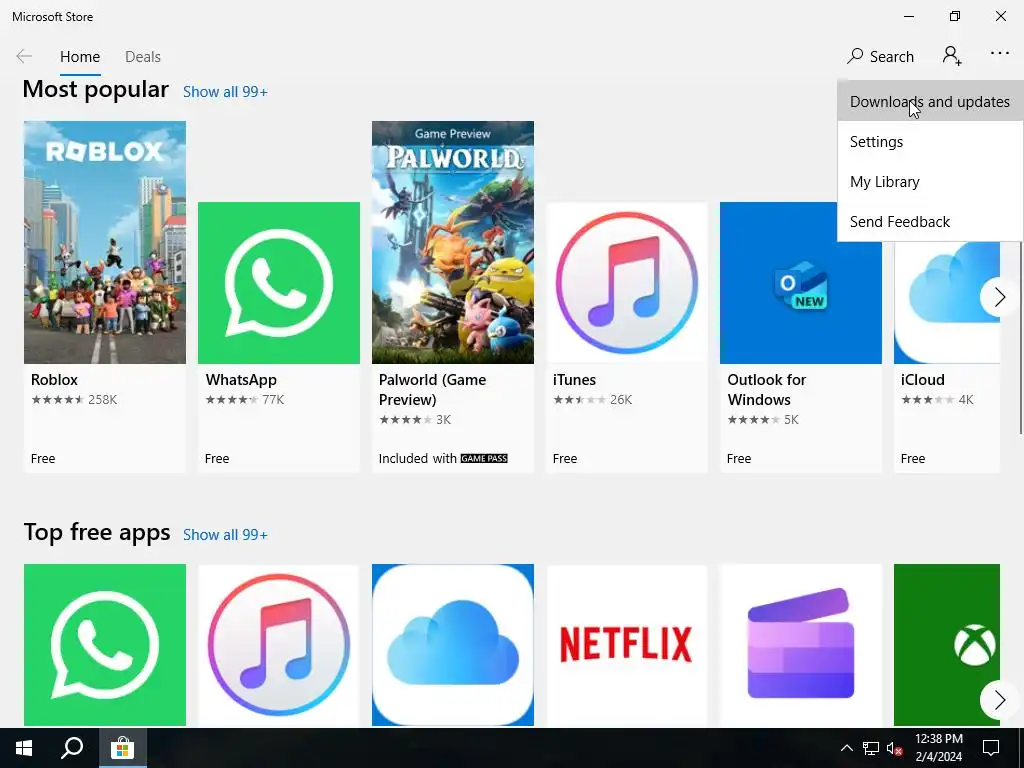
Task: Click the iTunes title text
Action: 574,380
